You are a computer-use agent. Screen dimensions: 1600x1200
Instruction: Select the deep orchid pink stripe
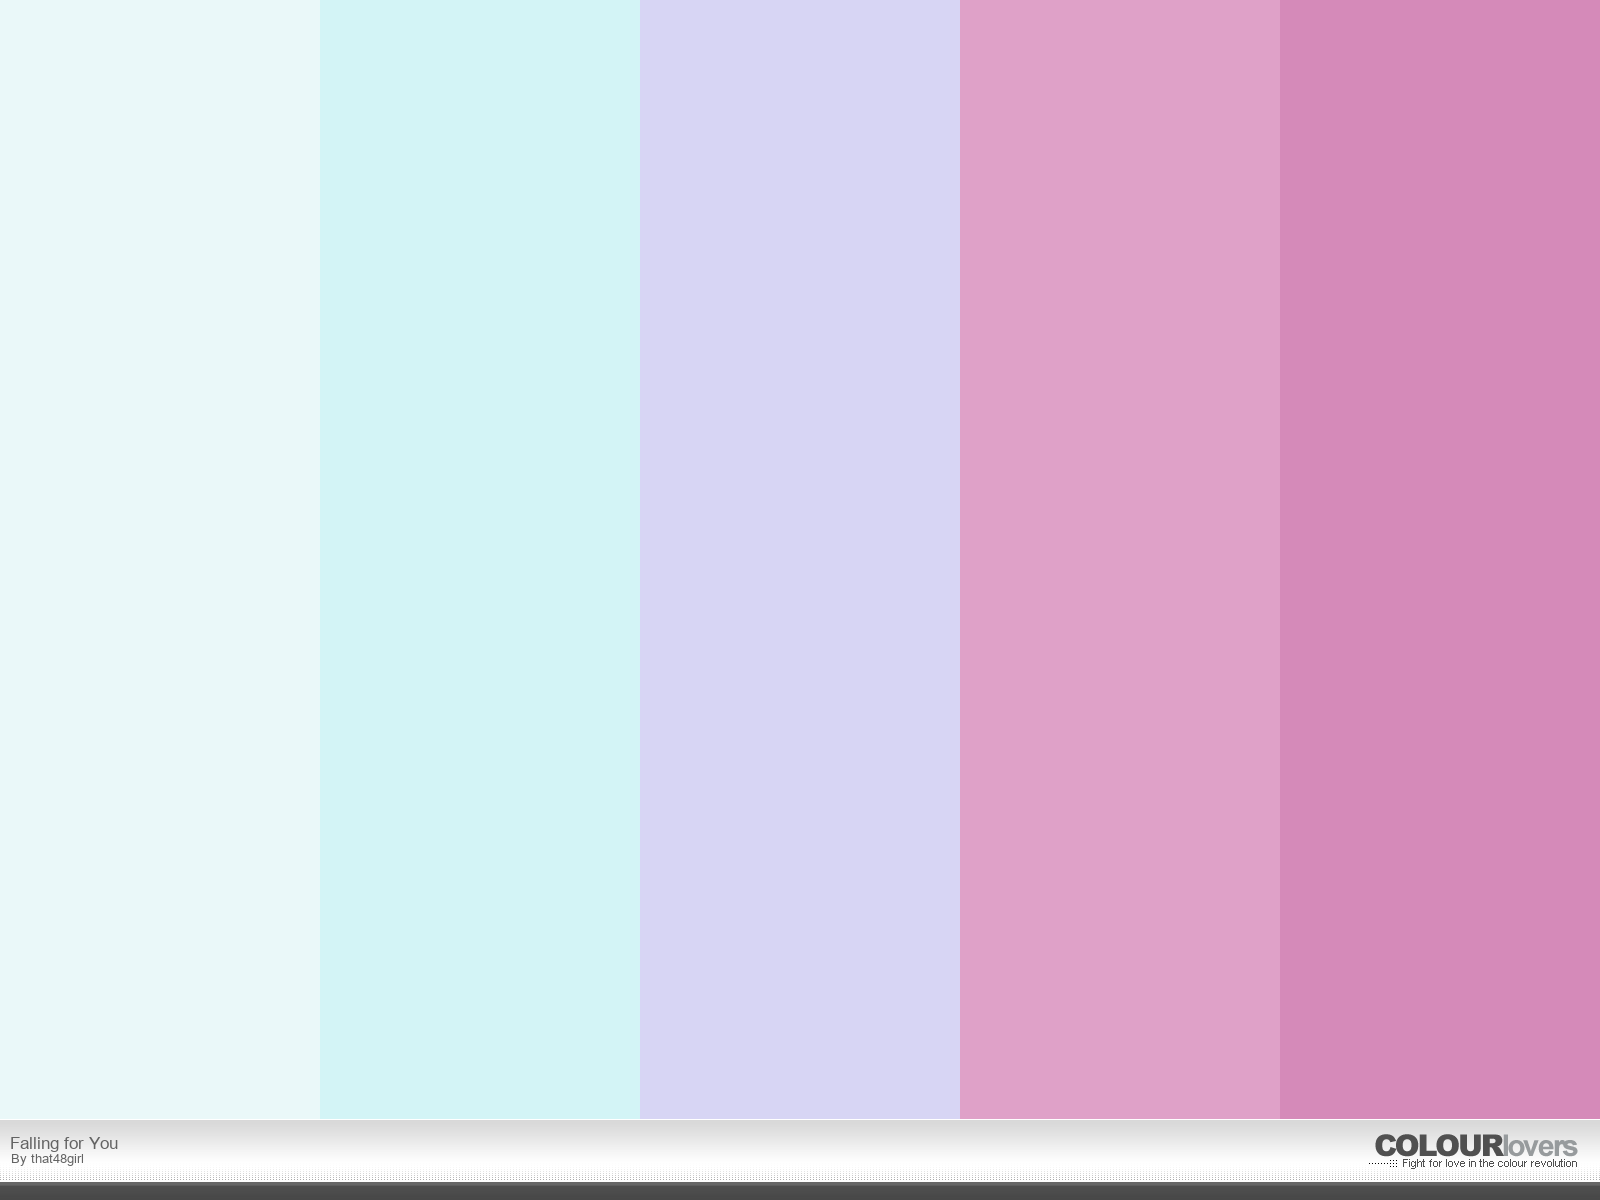pyautogui.click(x=1440, y=560)
